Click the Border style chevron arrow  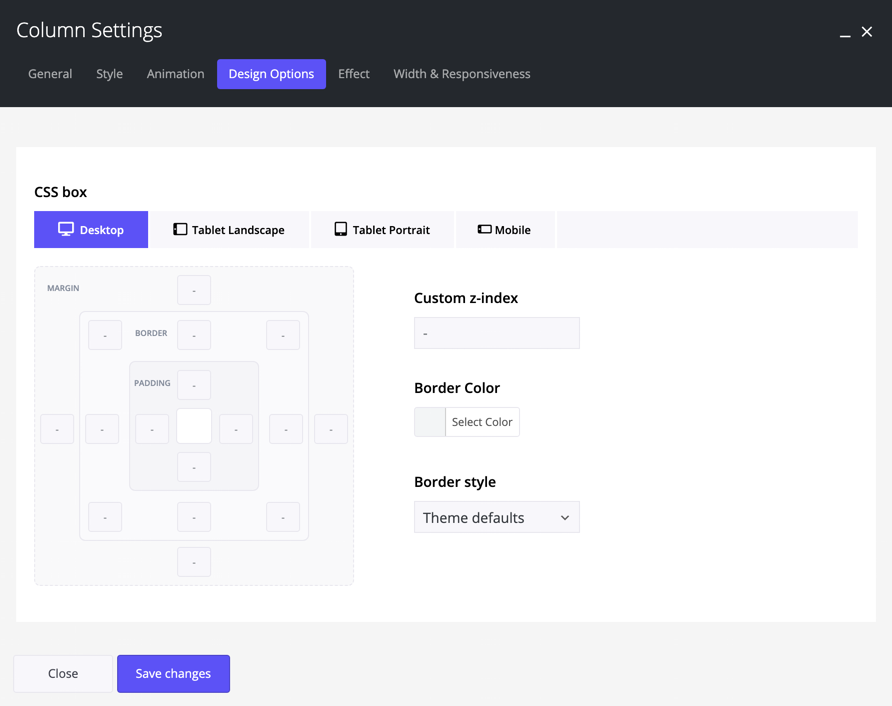[565, 518]
